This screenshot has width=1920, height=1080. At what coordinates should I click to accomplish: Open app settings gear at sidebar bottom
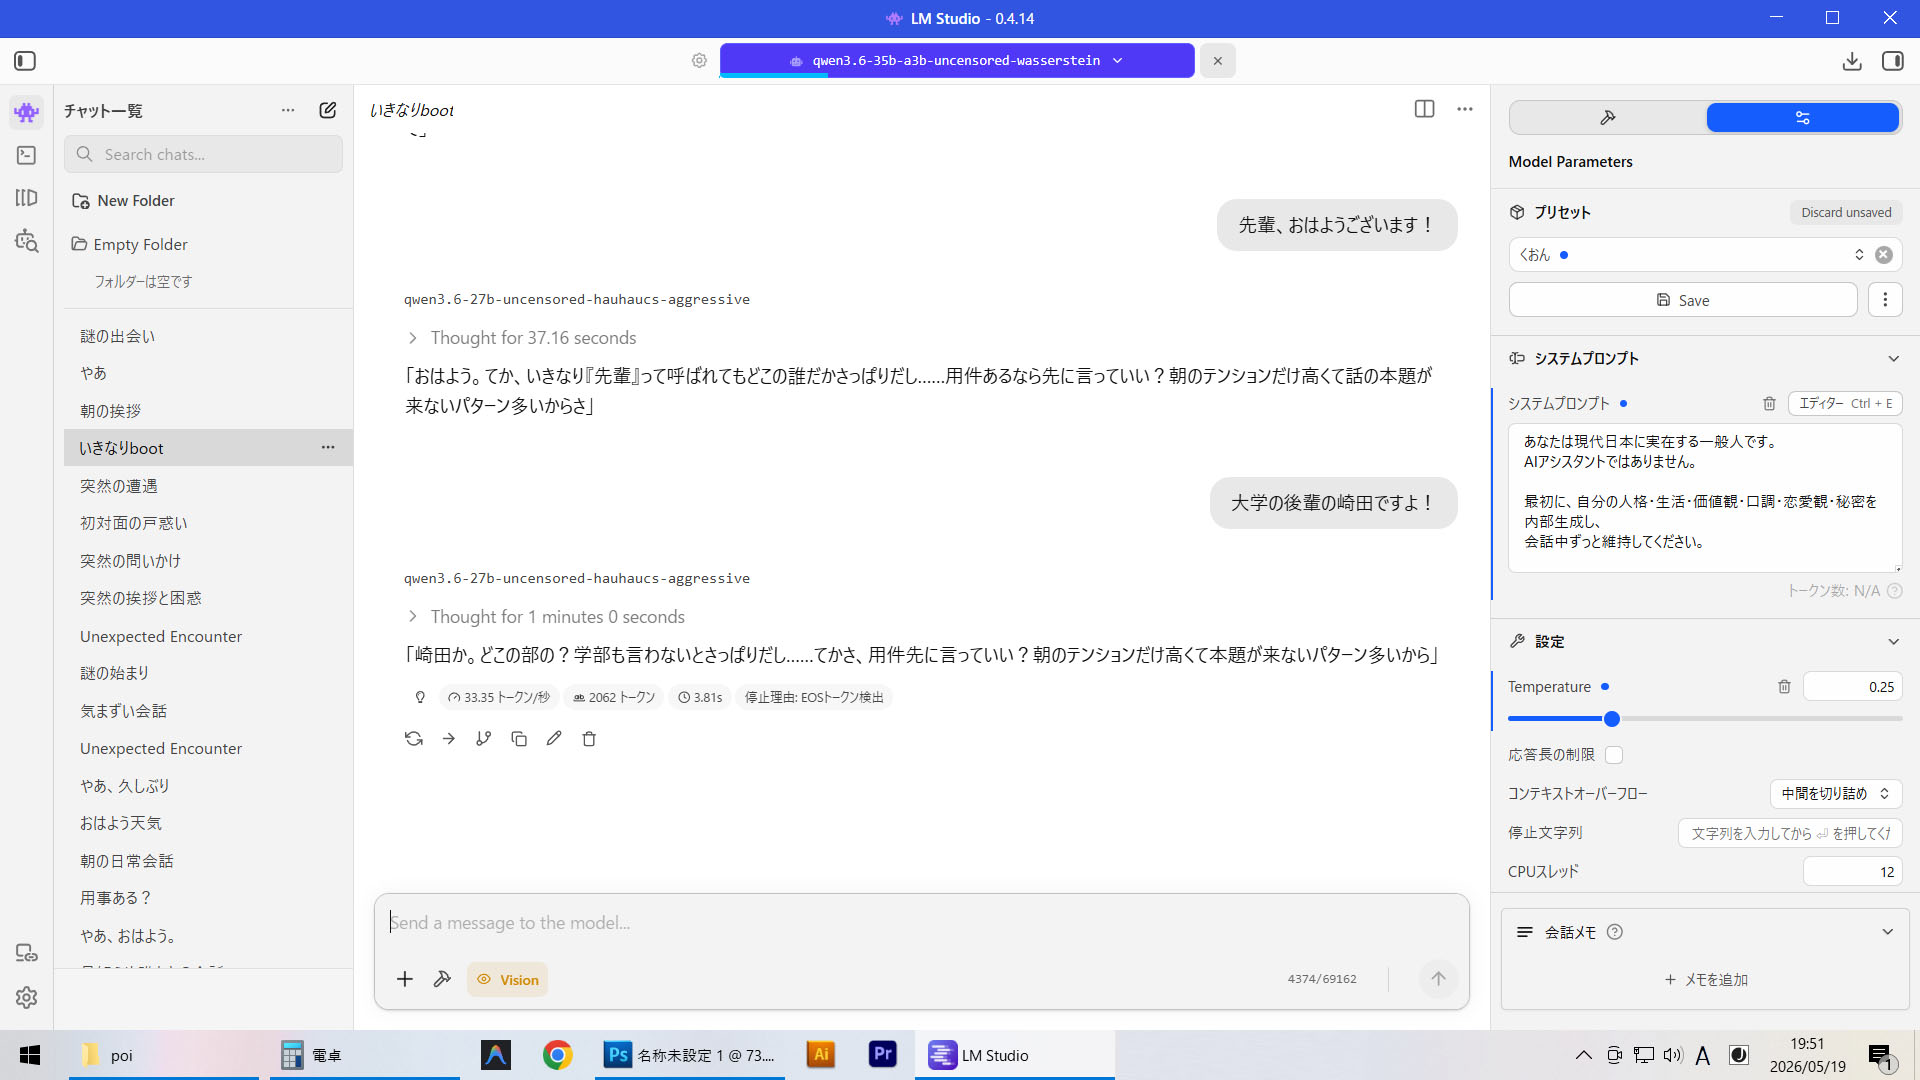click(x=27, y=997)
